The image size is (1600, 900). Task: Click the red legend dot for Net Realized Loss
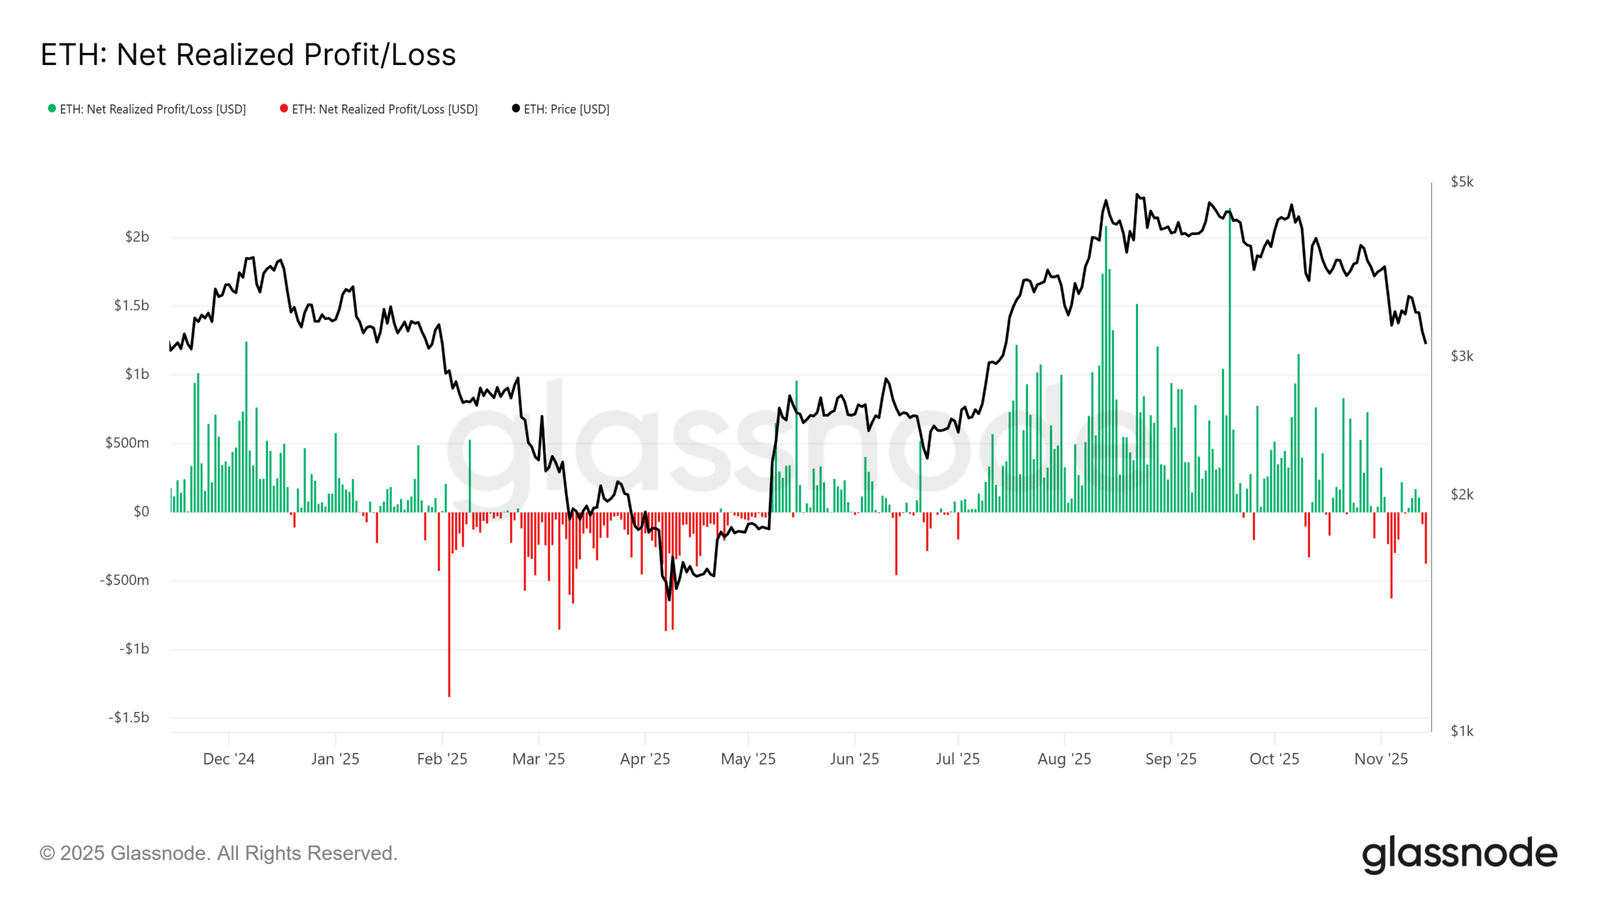284,108
